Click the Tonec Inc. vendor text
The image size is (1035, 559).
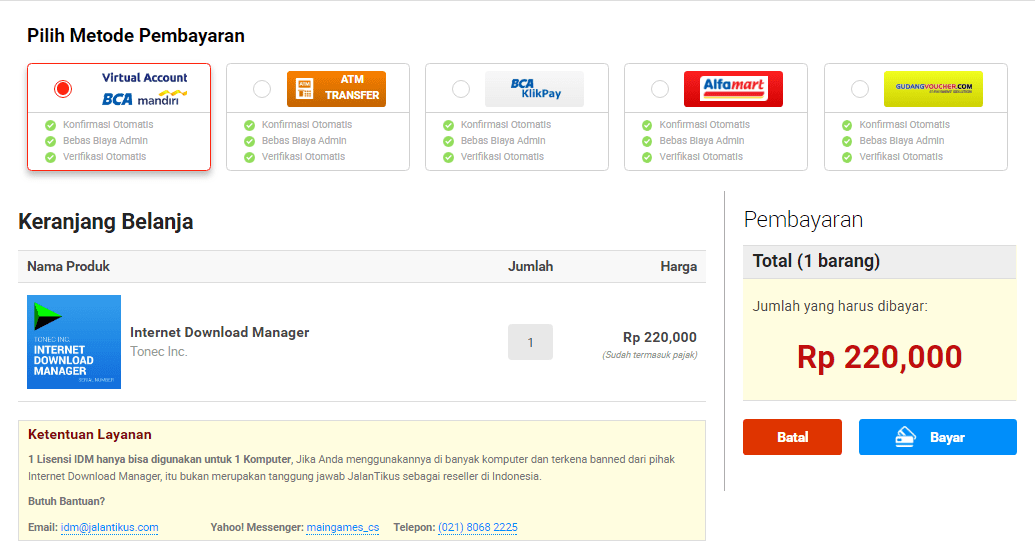click(x=158, y=352)
